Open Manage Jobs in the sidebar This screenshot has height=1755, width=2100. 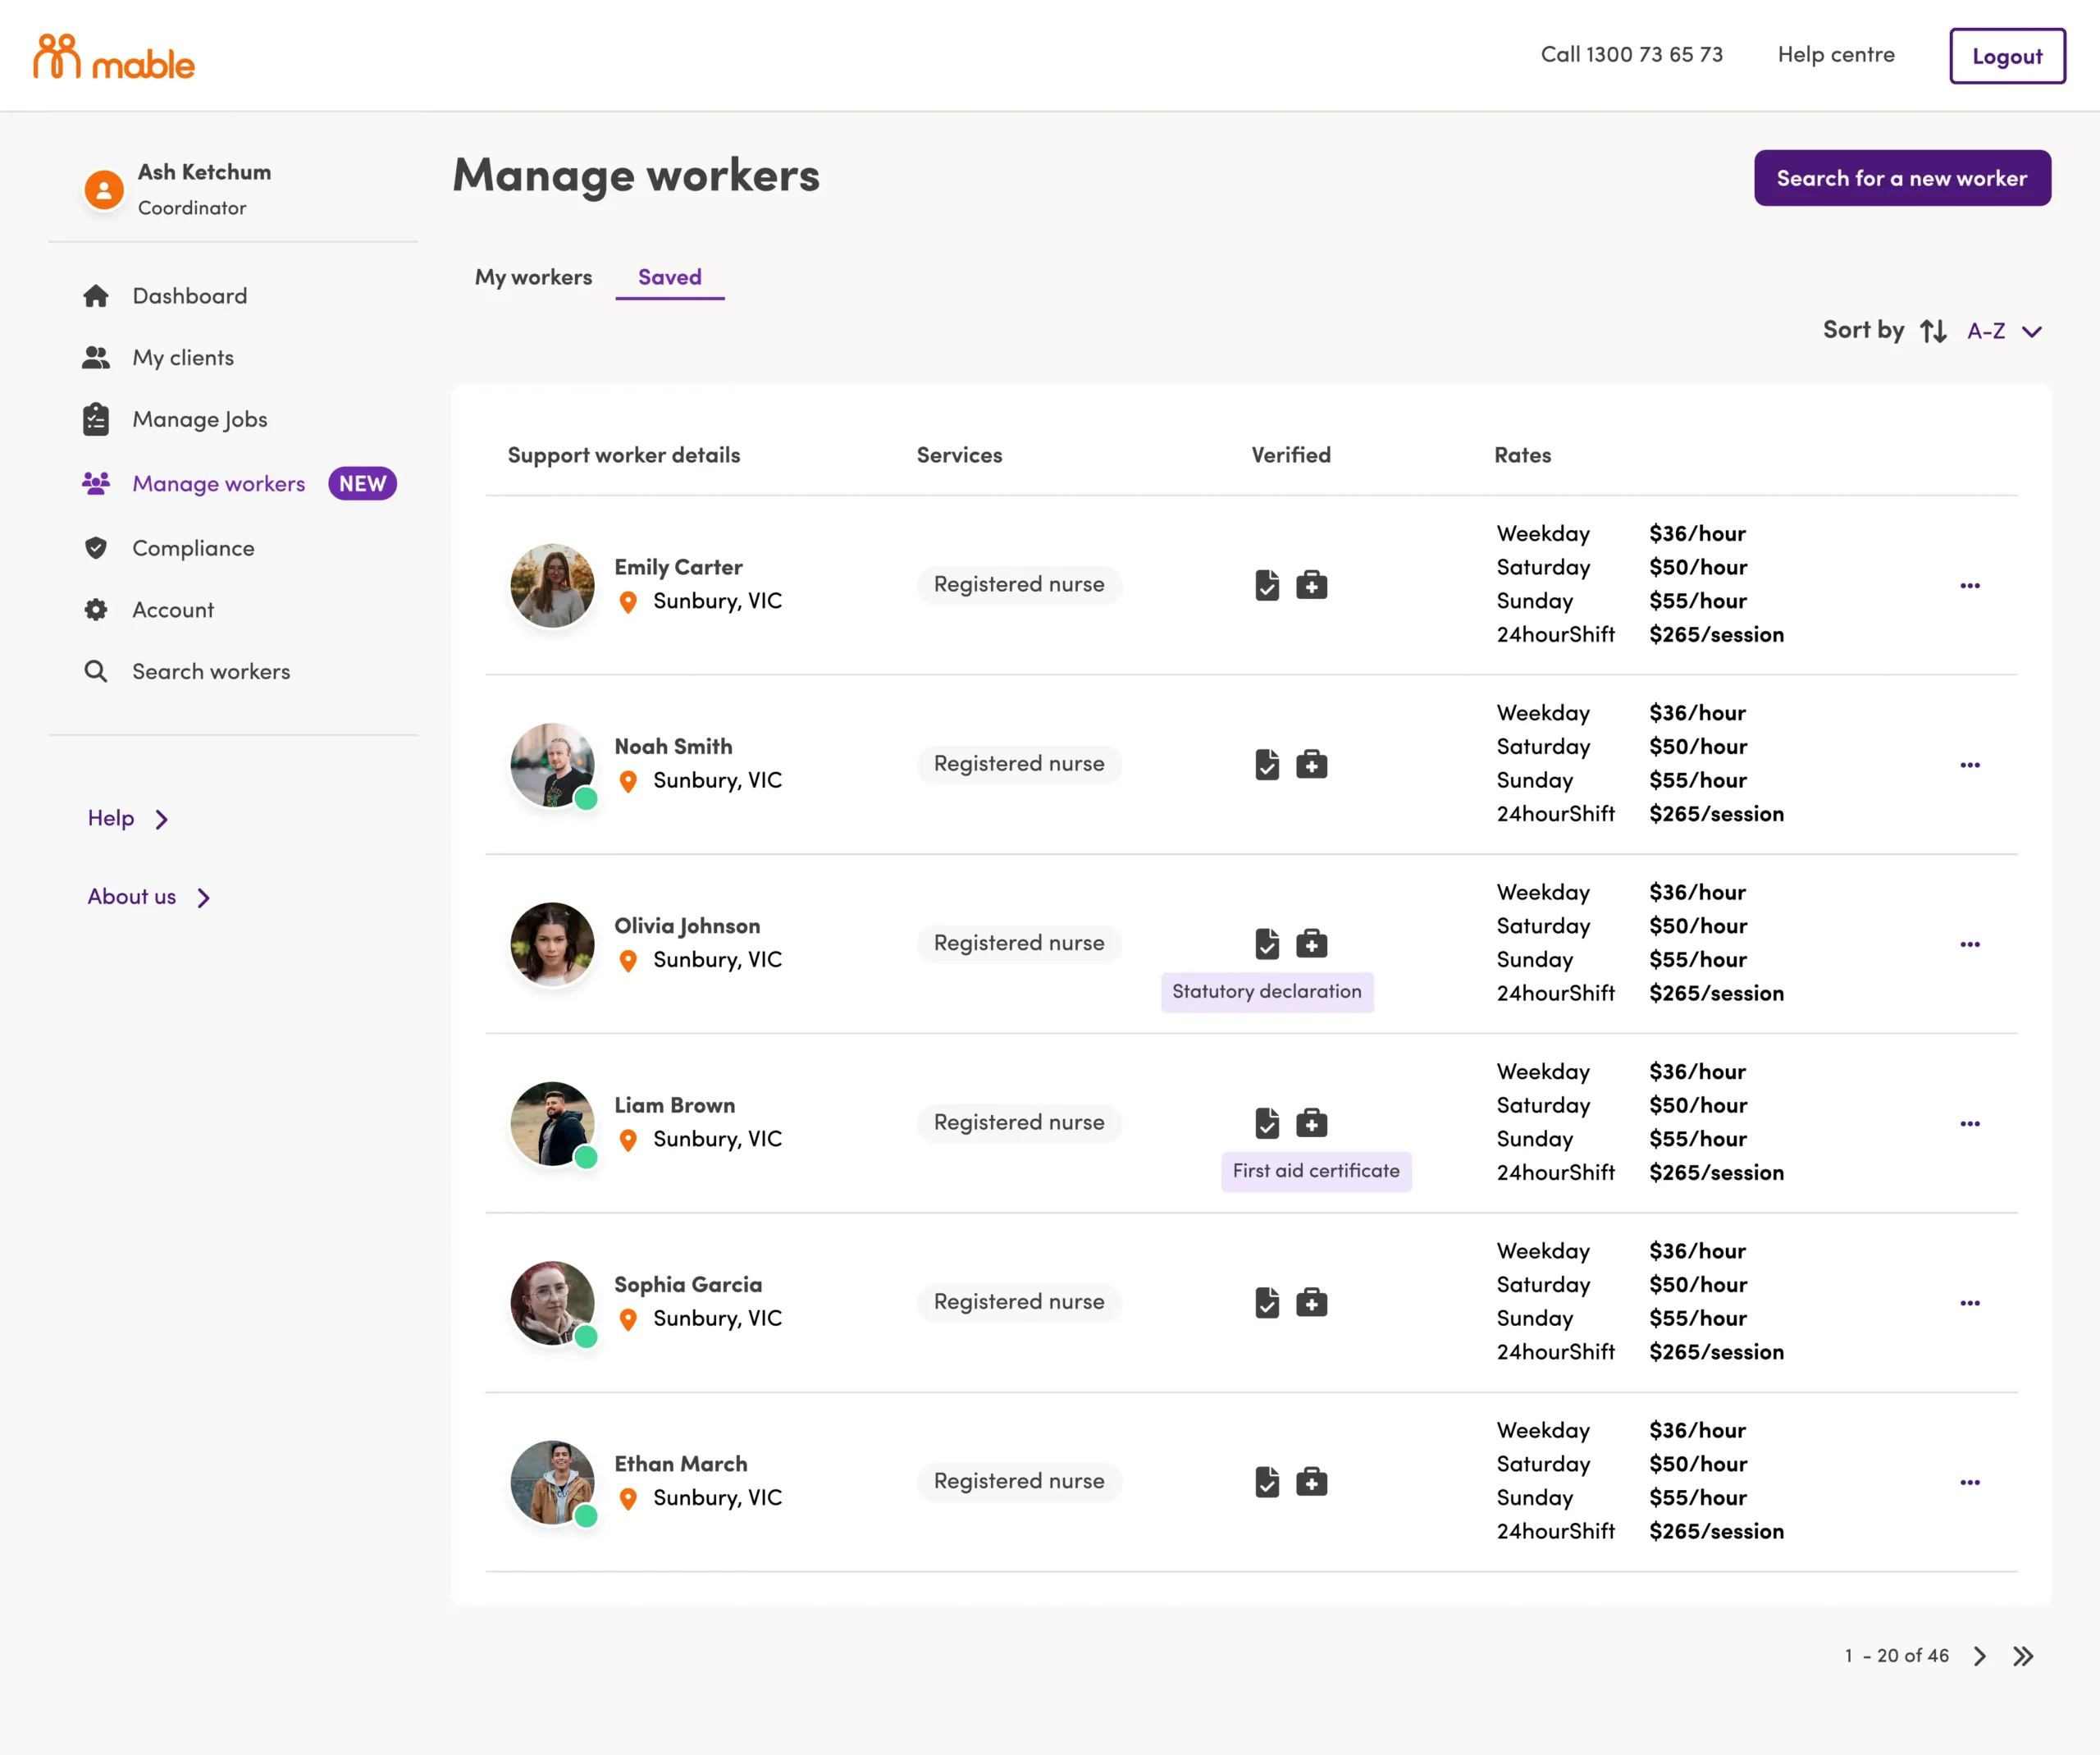200,420
